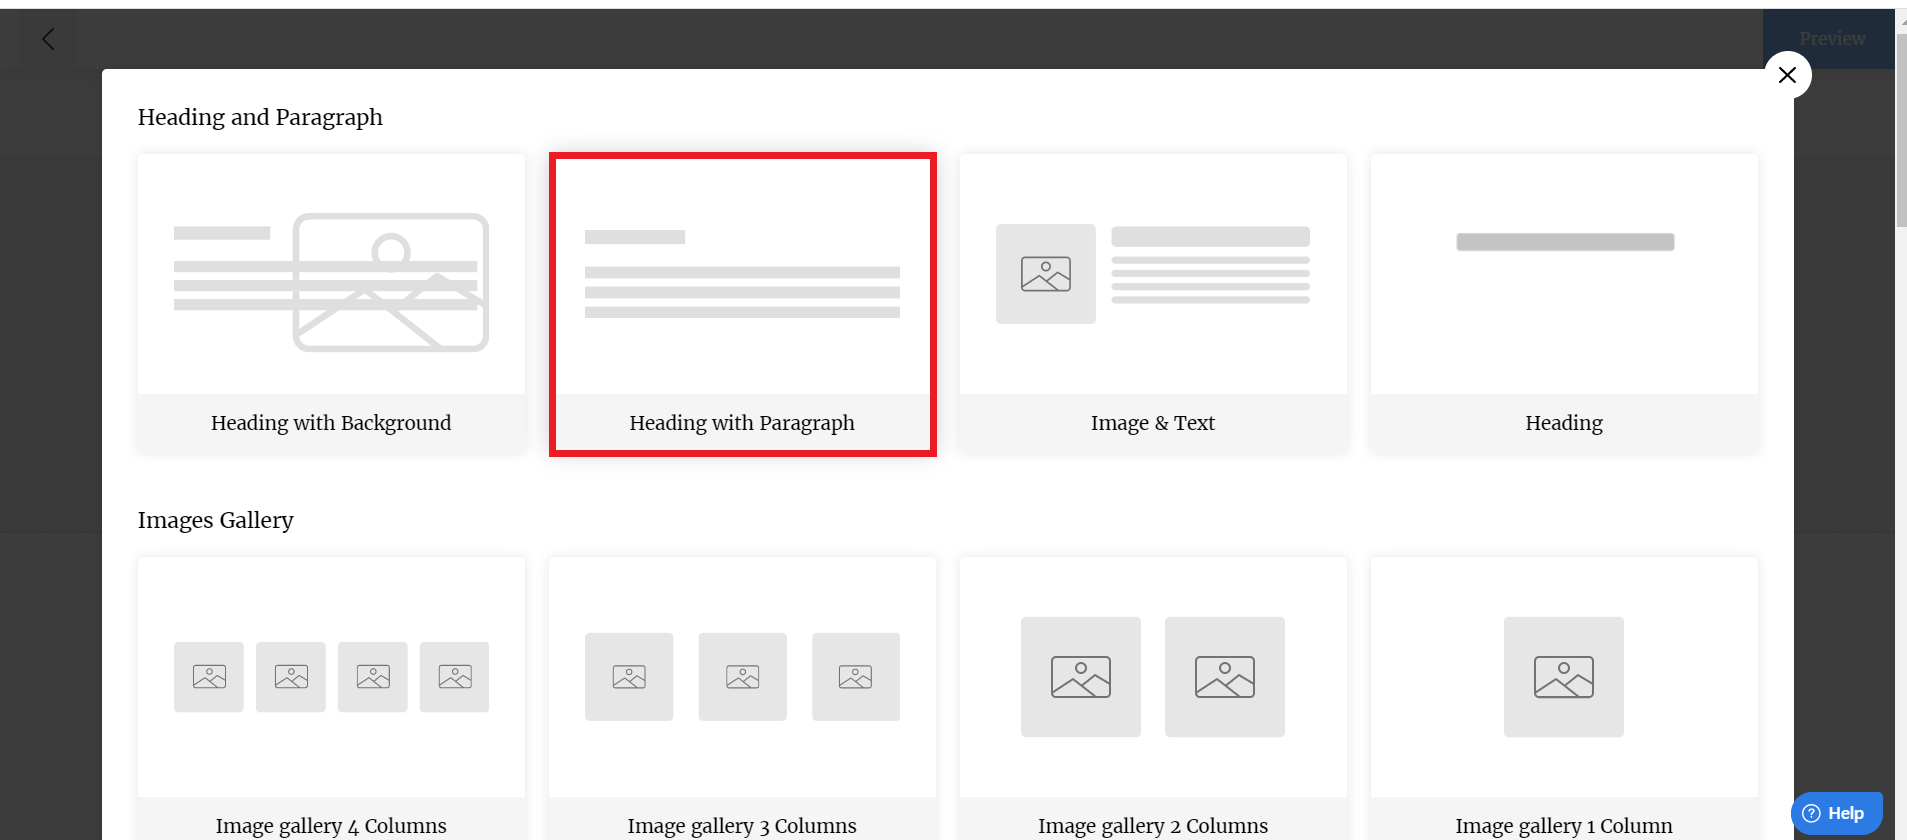Choose the Heading with Paragraph block
The height and width of the screenshot is (840, 1907).
[x=742, y=303]
